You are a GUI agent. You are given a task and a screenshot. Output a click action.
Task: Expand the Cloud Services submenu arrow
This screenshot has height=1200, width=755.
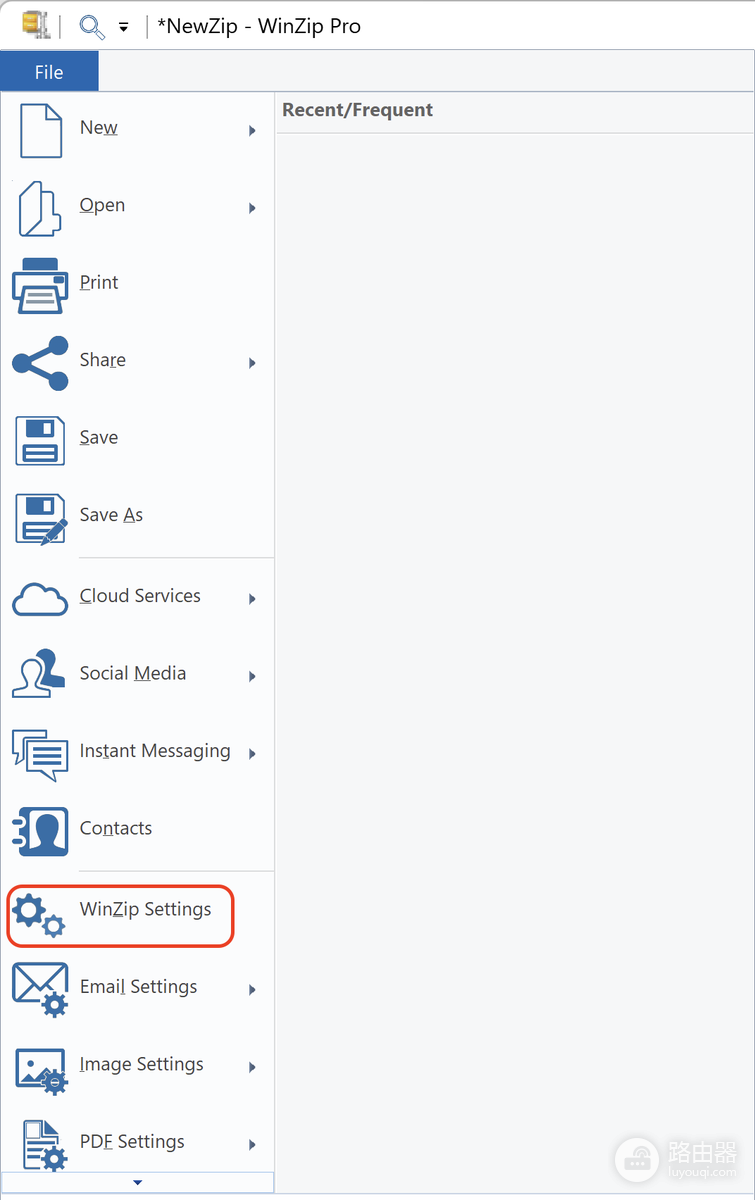click(252, 599)
